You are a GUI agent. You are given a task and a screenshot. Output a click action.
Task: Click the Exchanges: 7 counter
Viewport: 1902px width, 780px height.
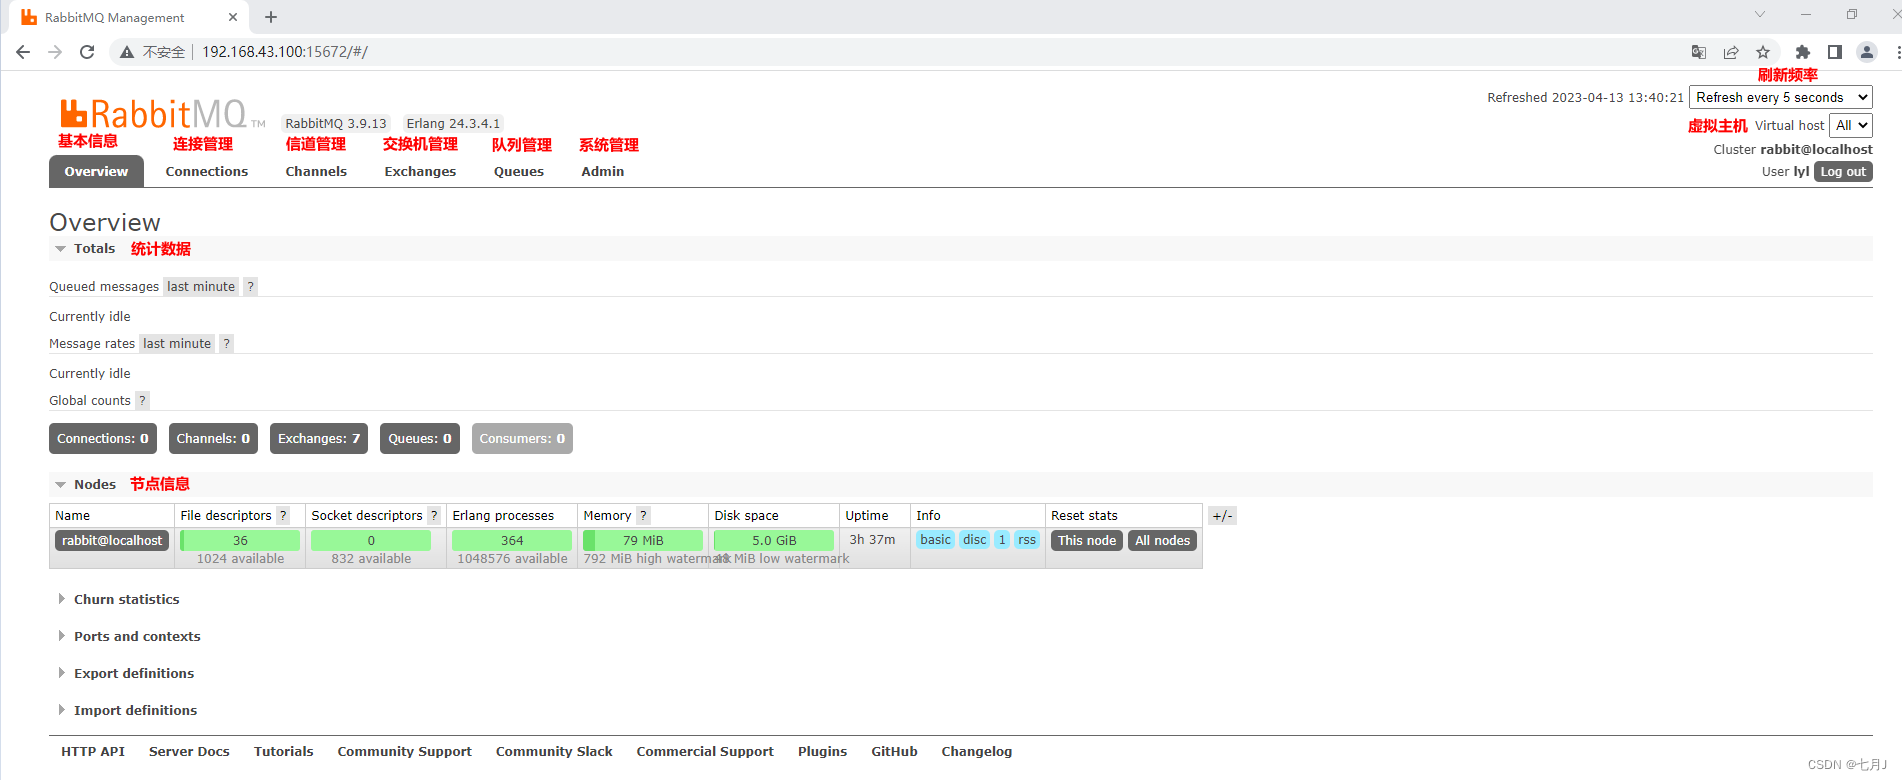[319, 438]
